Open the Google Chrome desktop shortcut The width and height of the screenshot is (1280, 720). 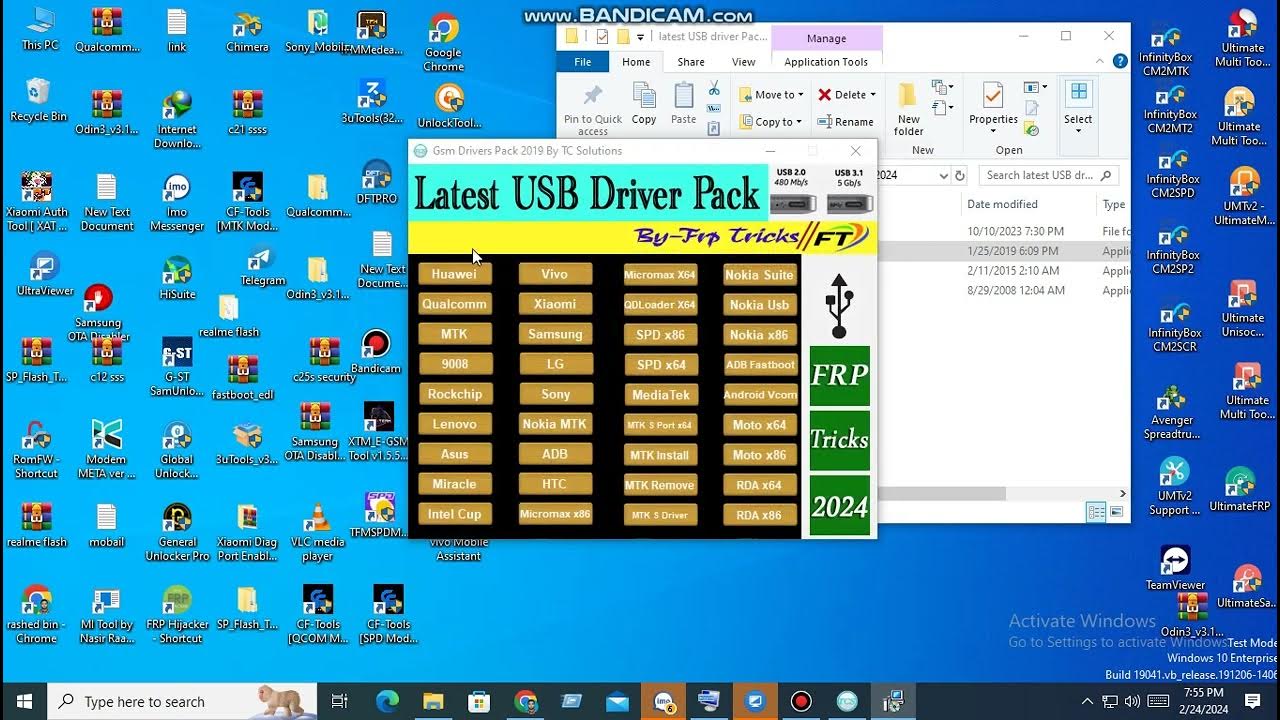[443, 43]
